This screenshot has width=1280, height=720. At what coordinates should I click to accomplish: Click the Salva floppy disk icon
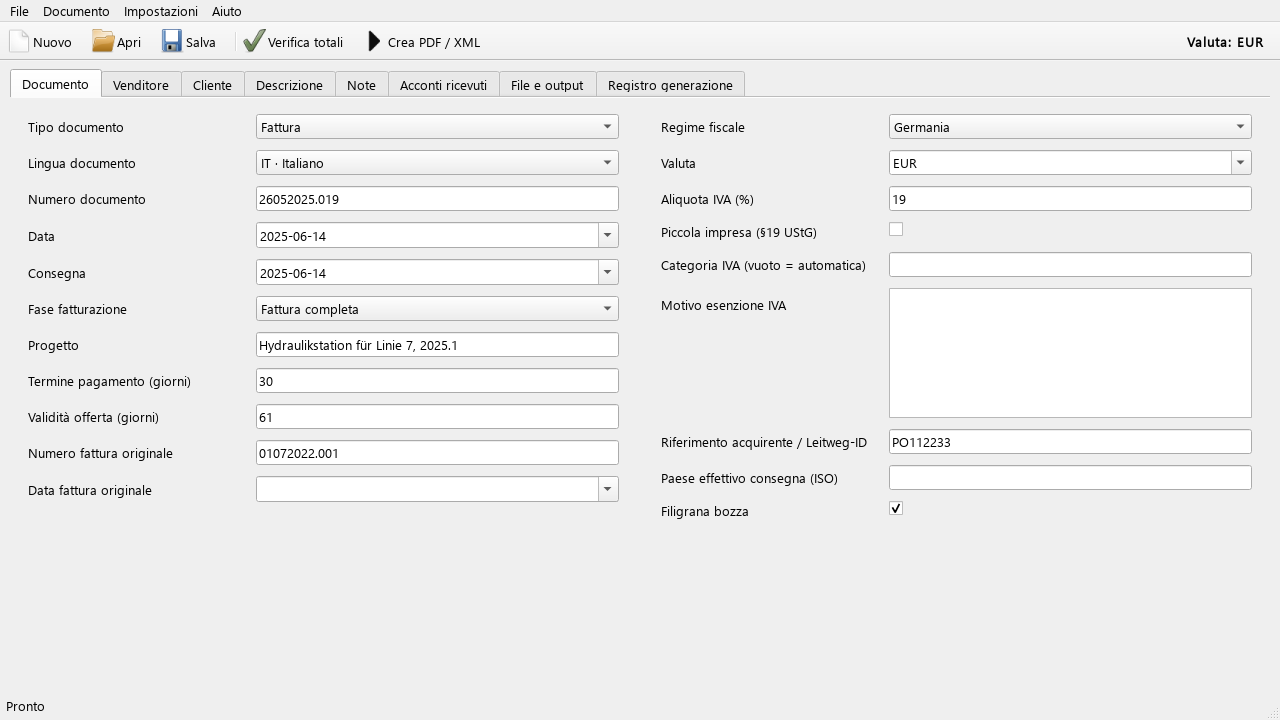pos(172,41)
